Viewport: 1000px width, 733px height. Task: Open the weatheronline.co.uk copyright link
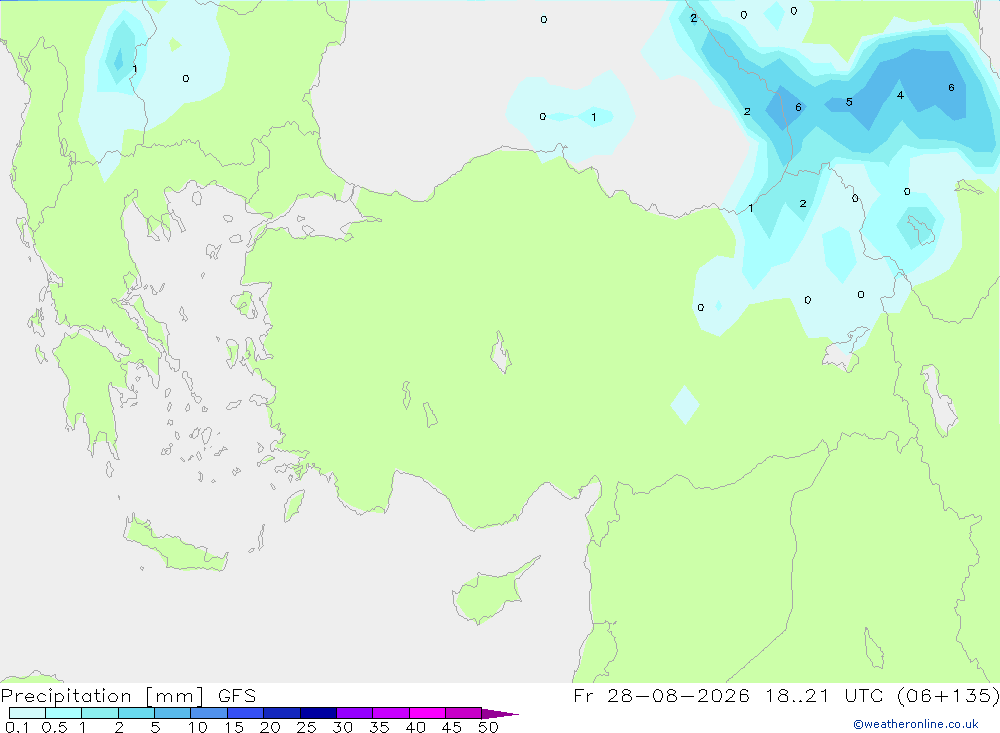(916, 724)
